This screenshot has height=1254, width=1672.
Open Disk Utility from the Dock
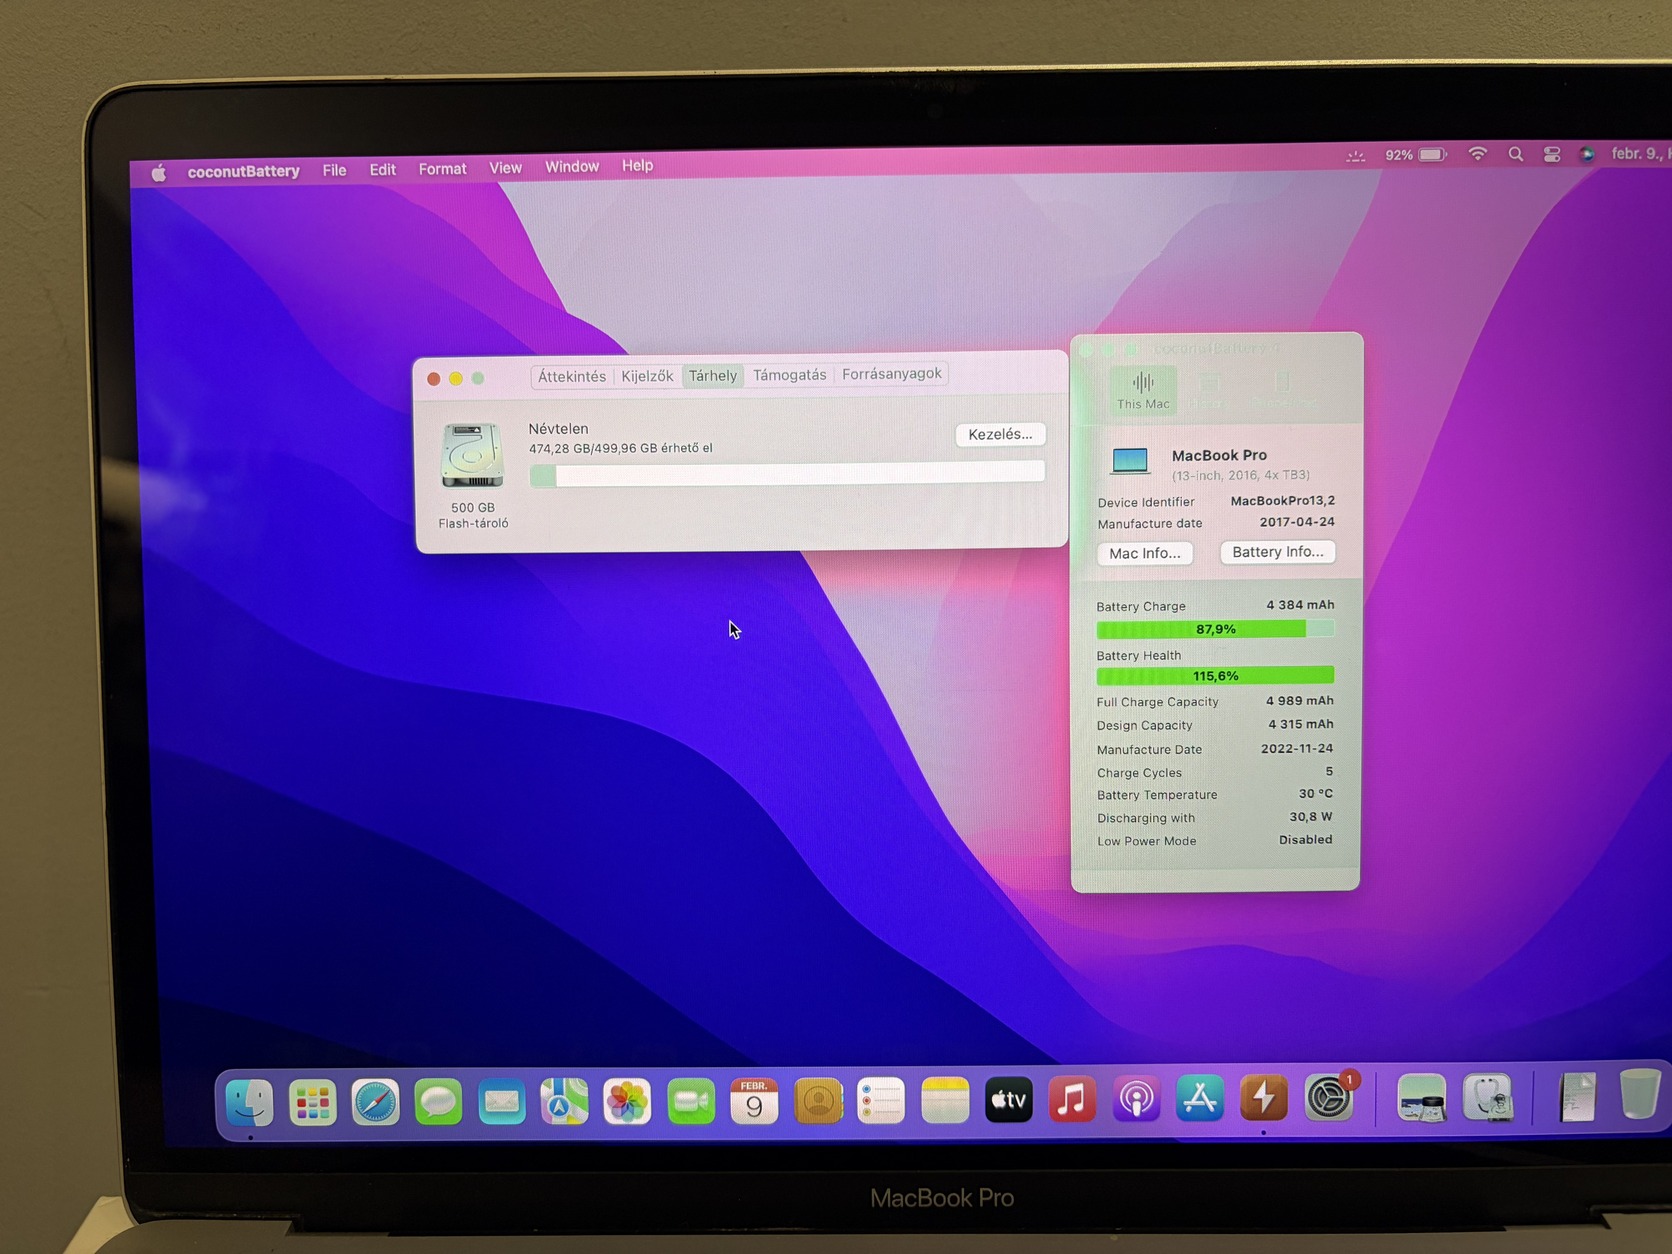[x=1487, y=1097]
